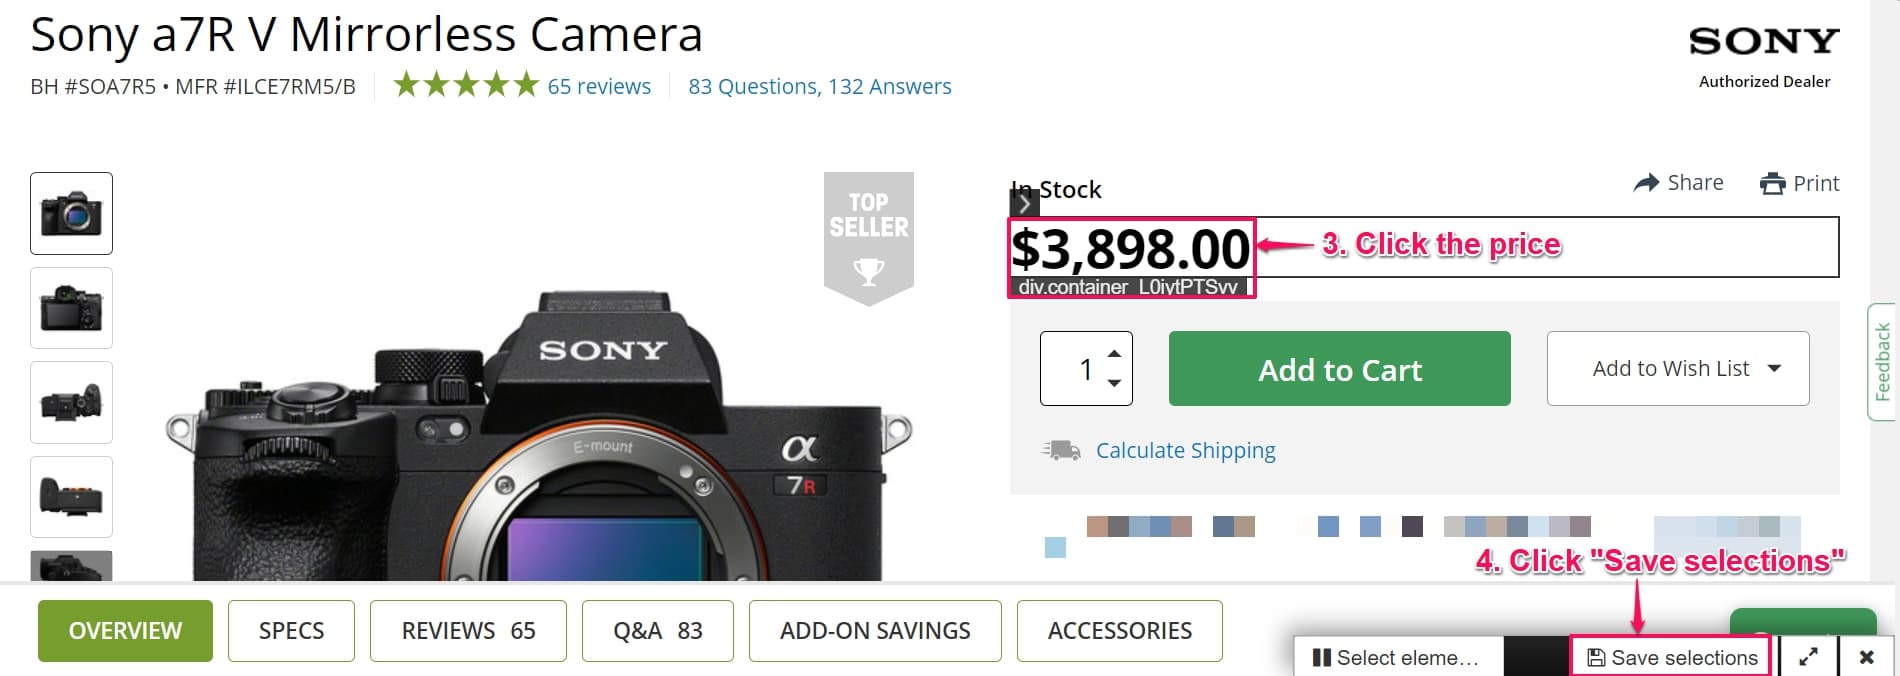Click the Add to Cart button

pyautogui.click(x=1339, y=369)
